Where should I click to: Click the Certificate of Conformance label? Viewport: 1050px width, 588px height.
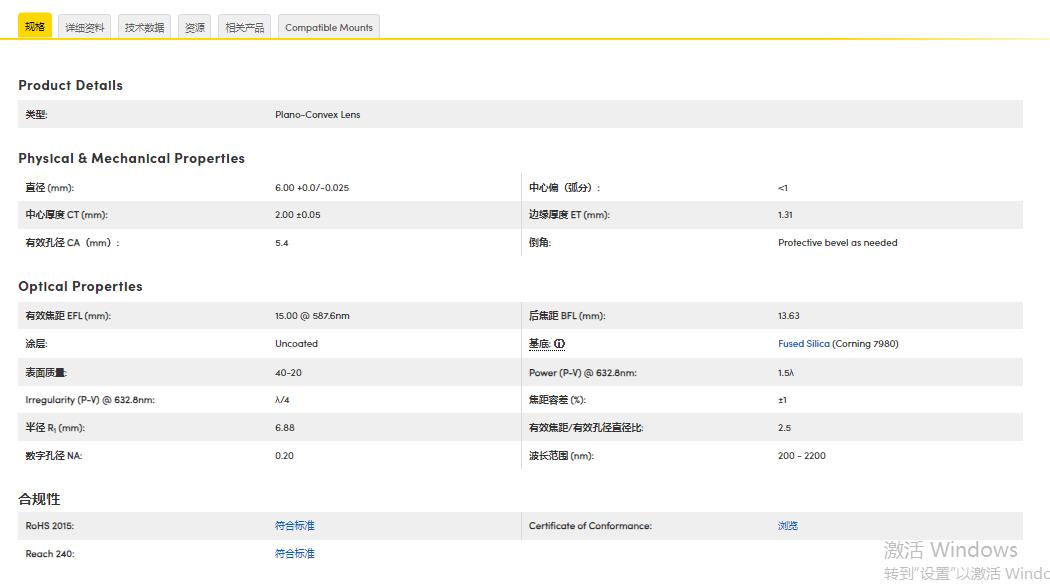(590, 526)
